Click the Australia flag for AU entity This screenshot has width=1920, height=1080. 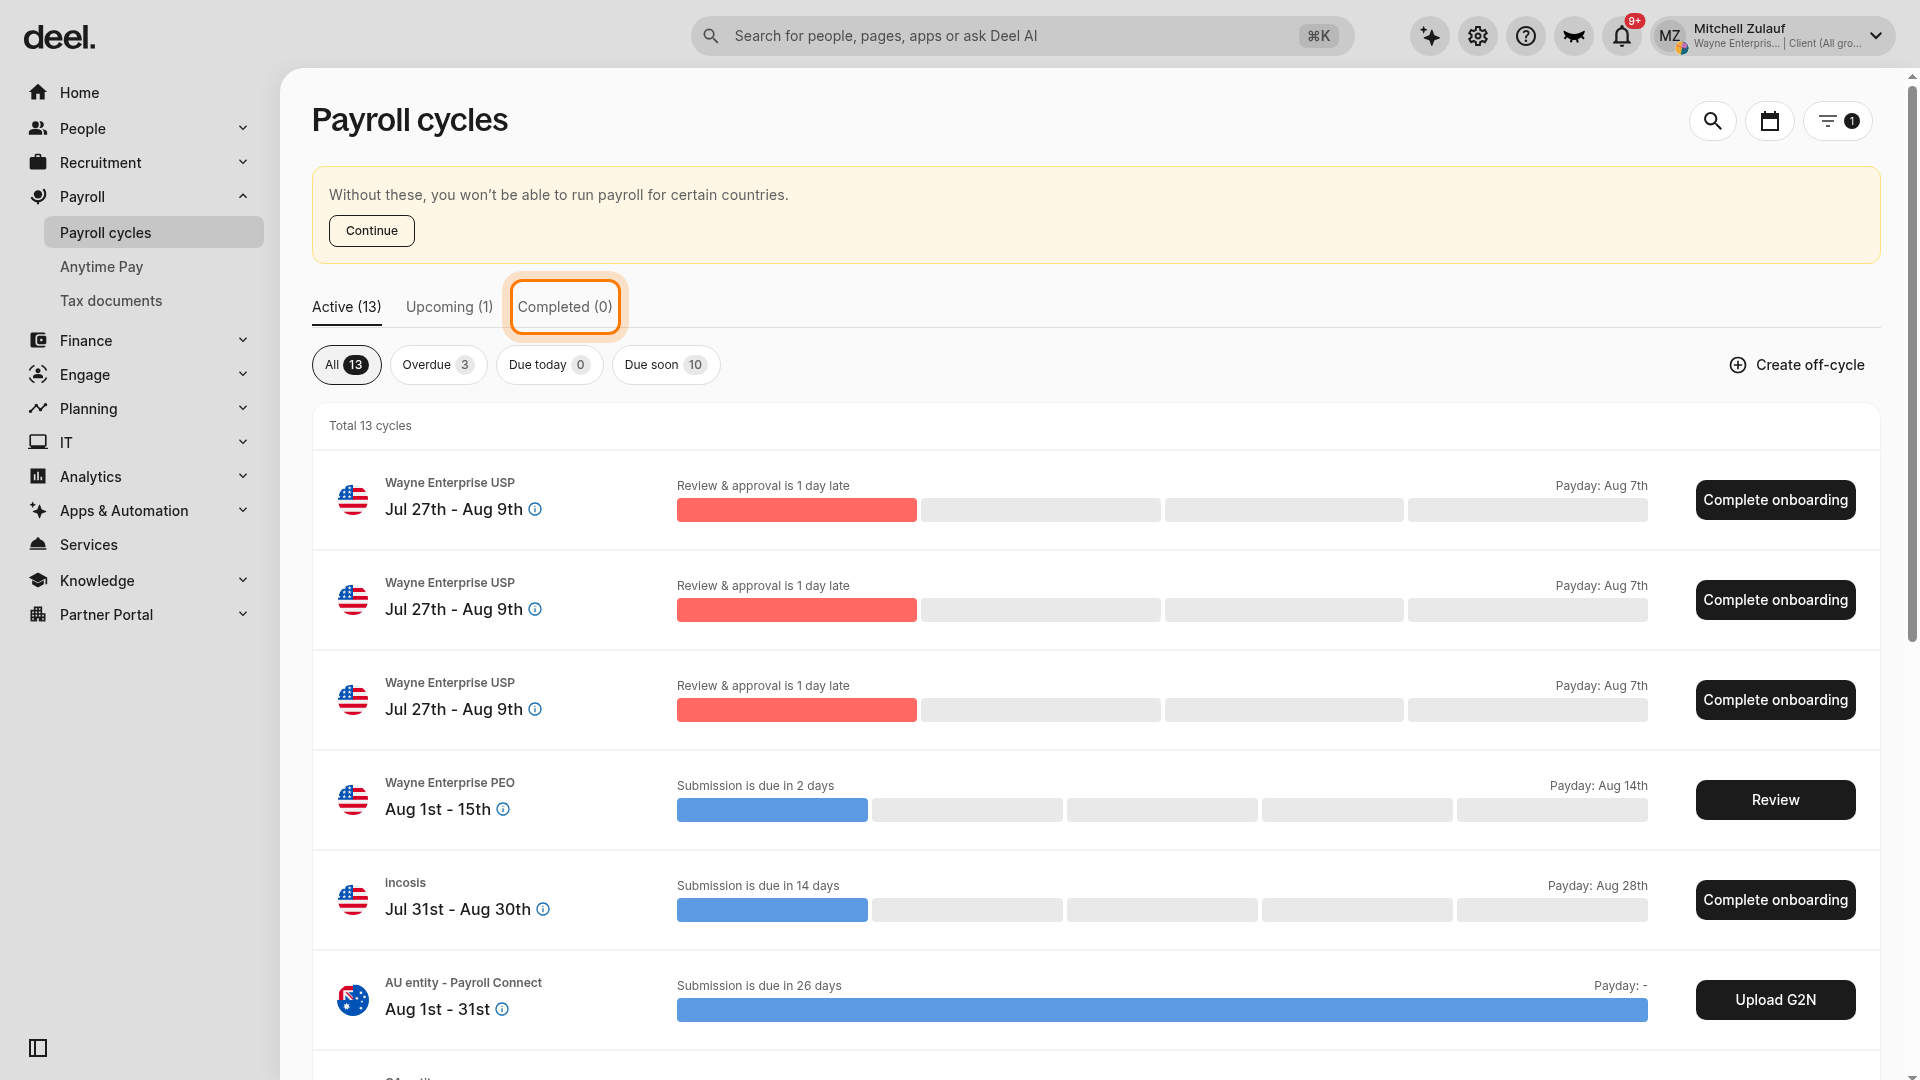(x=353, y=1000)
